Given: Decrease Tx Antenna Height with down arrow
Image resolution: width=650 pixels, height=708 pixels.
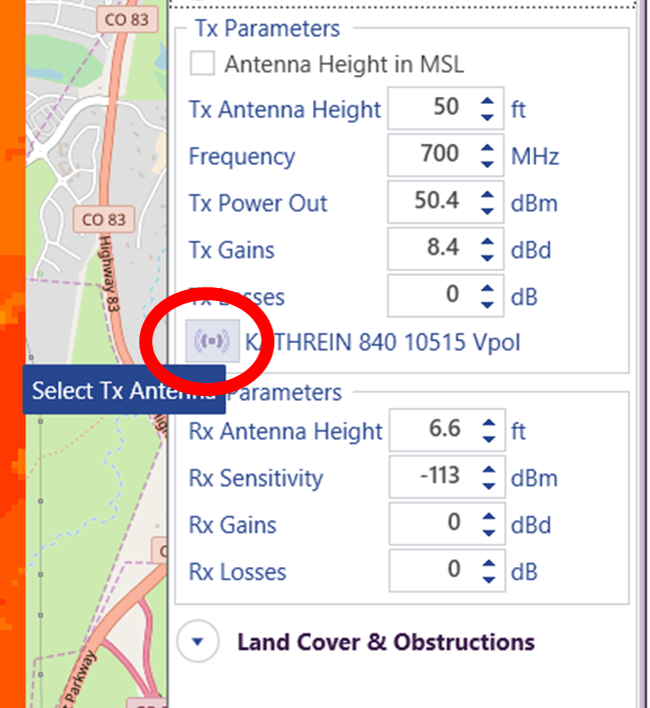Looking at the screenshot, I should 487,117.
